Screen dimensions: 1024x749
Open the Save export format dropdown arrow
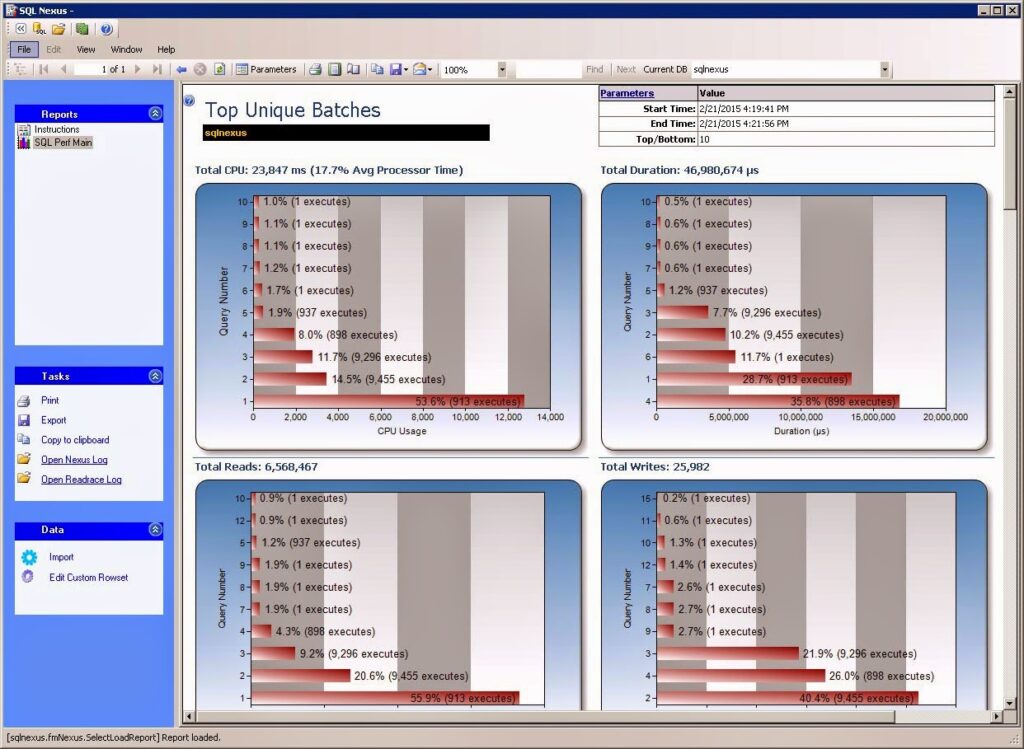tap(405, 69)
